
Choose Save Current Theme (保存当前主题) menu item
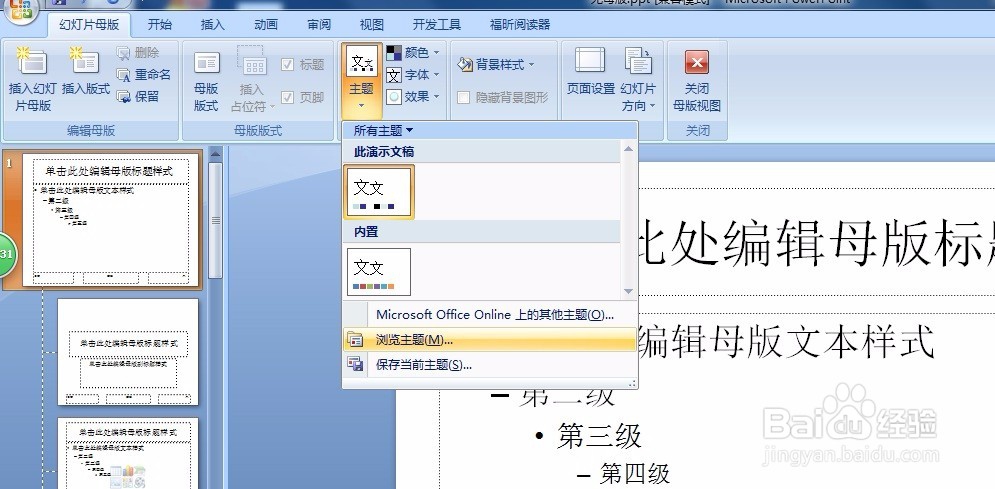[x=489, y=365]
